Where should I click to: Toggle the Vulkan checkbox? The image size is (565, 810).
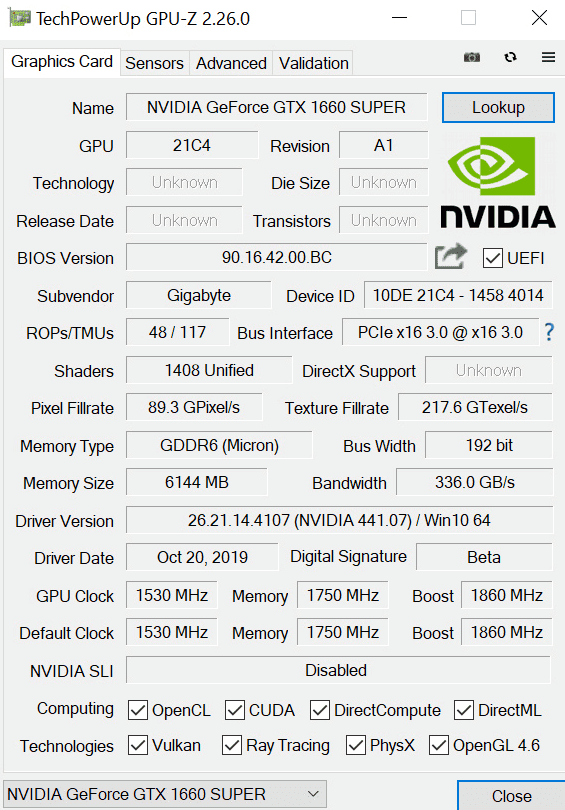point(138,745)
